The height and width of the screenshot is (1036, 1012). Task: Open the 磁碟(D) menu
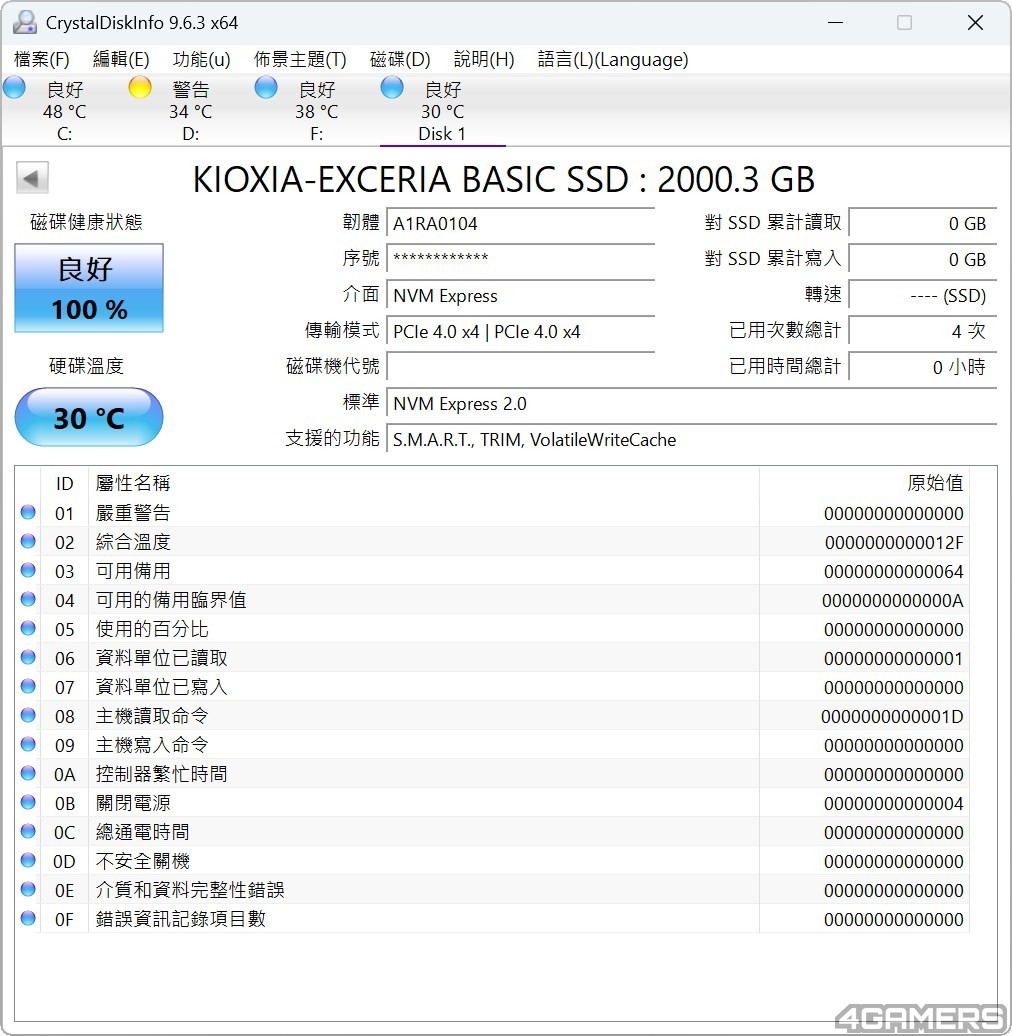[400, 59]
